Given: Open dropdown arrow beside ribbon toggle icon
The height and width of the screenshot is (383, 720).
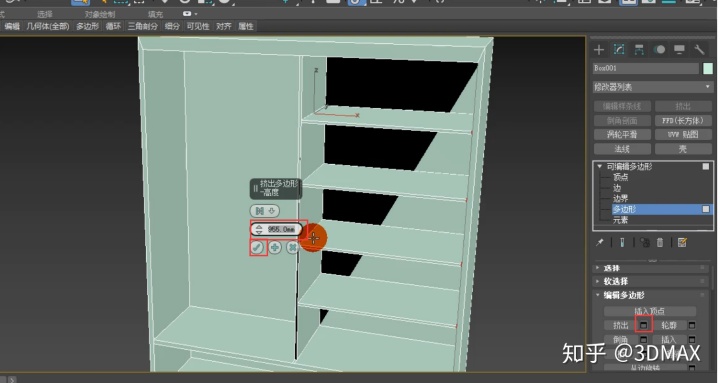Looking at the screenshot, I should coord(196,14).
